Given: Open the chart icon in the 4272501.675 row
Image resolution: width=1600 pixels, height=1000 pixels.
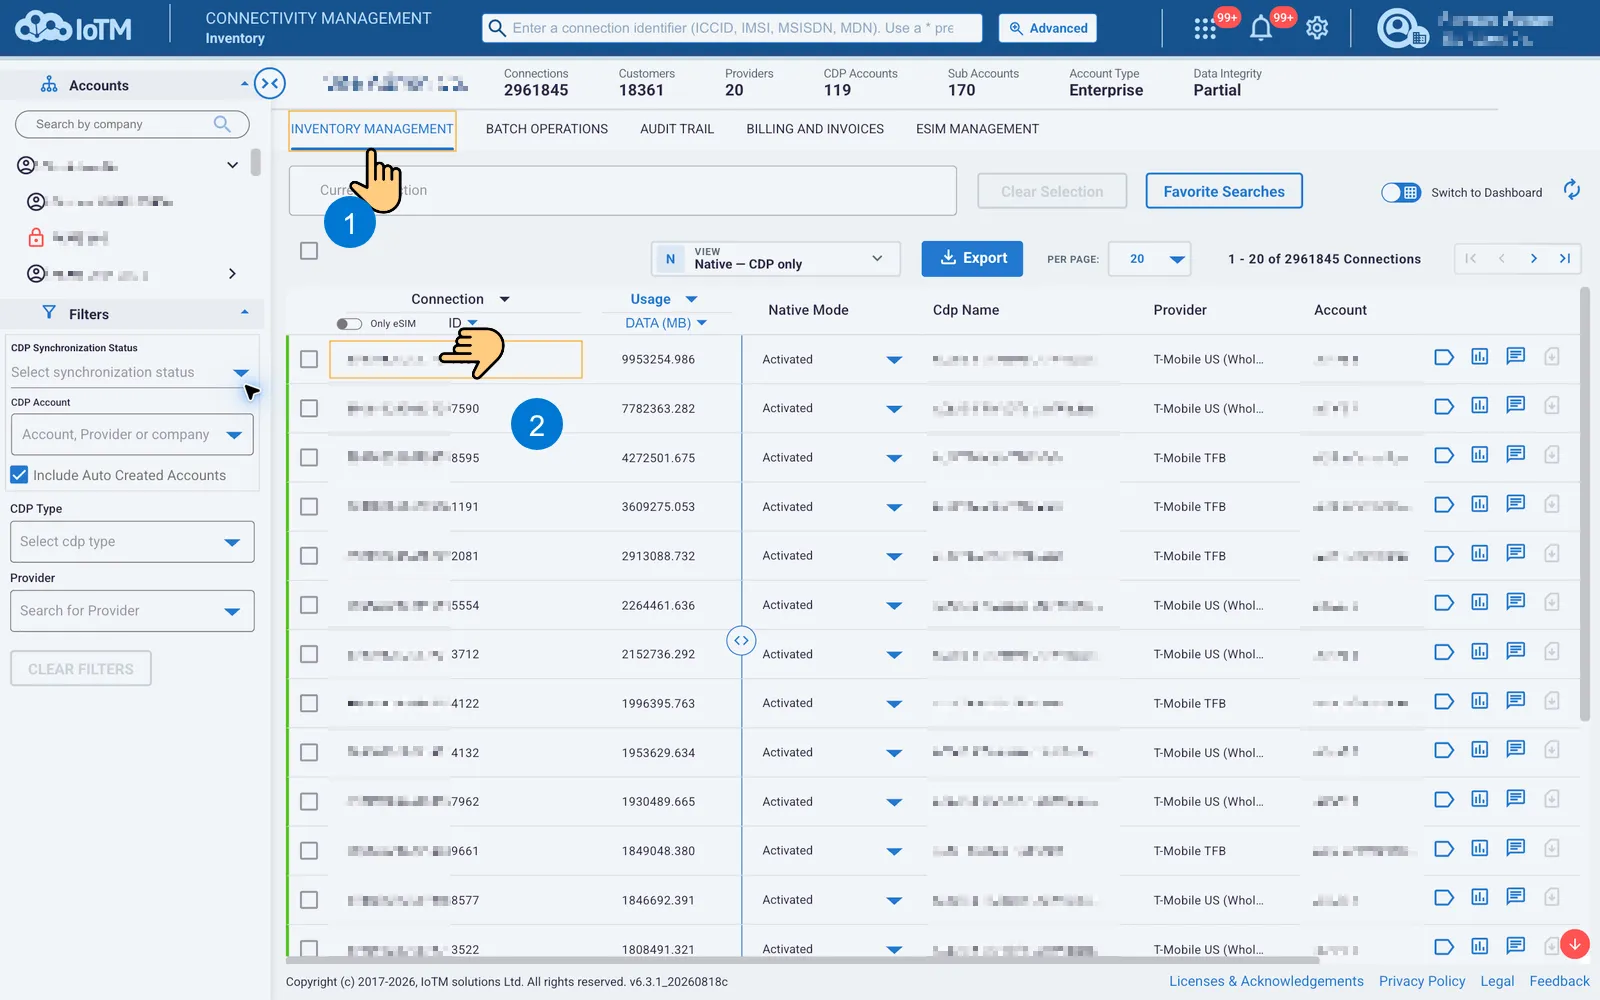Looking at the screenshot, I should coord(1480,454).
